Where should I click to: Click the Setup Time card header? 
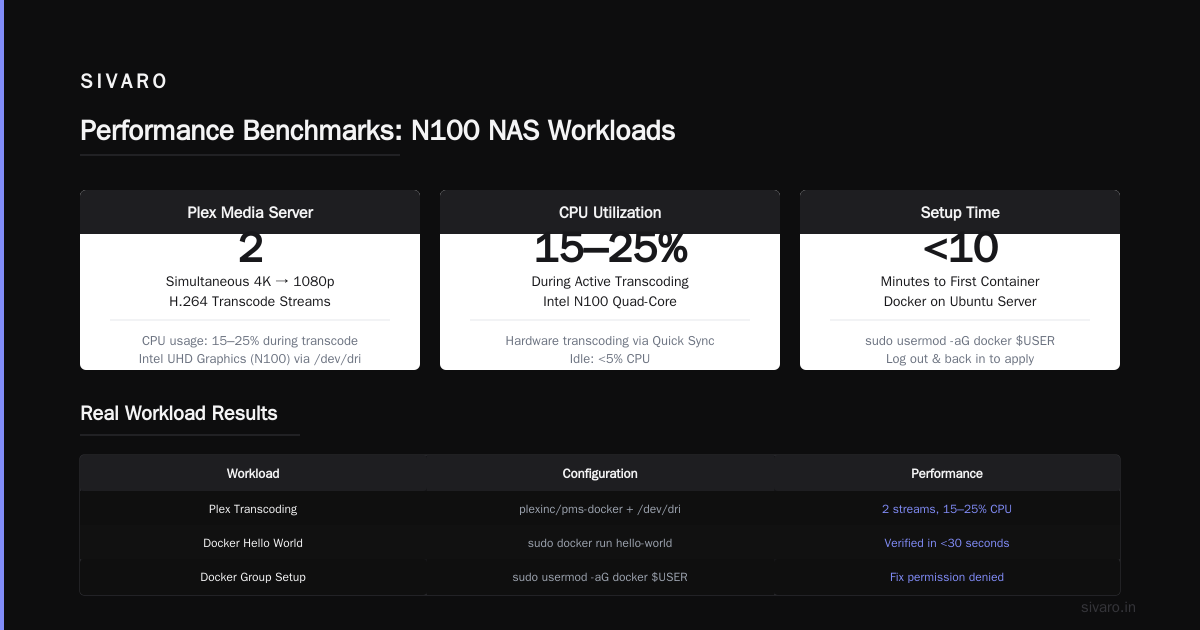click(960, 212)
